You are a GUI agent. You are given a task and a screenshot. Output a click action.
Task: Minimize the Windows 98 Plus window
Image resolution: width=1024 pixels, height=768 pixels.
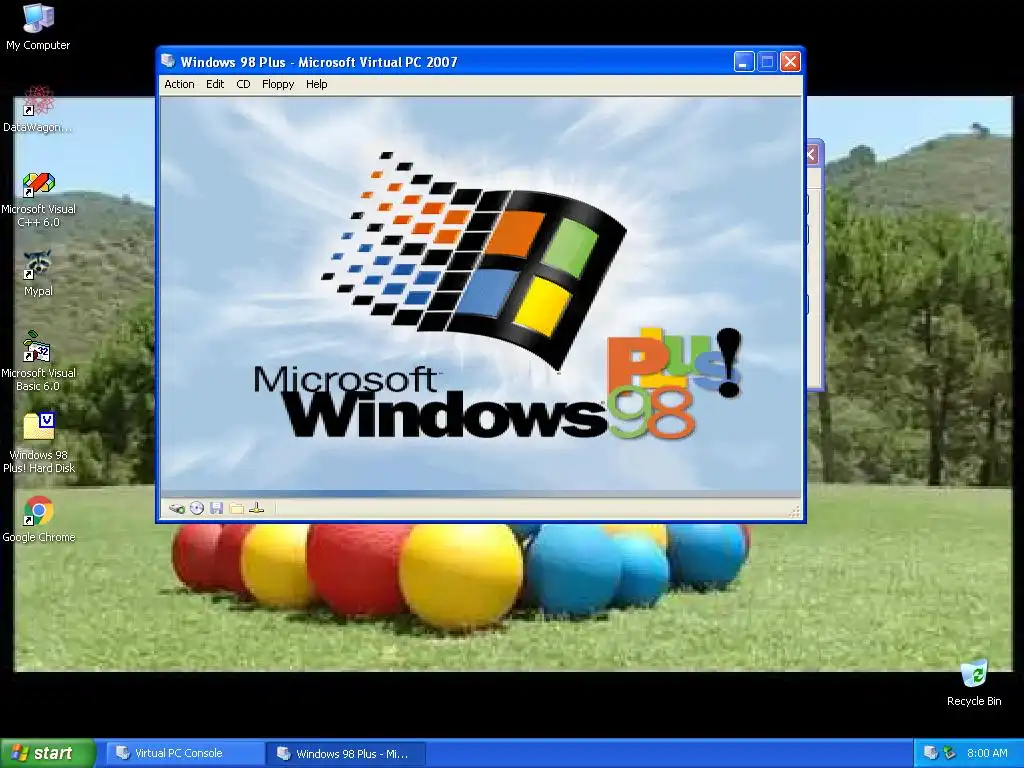click(x=744, y=62)
